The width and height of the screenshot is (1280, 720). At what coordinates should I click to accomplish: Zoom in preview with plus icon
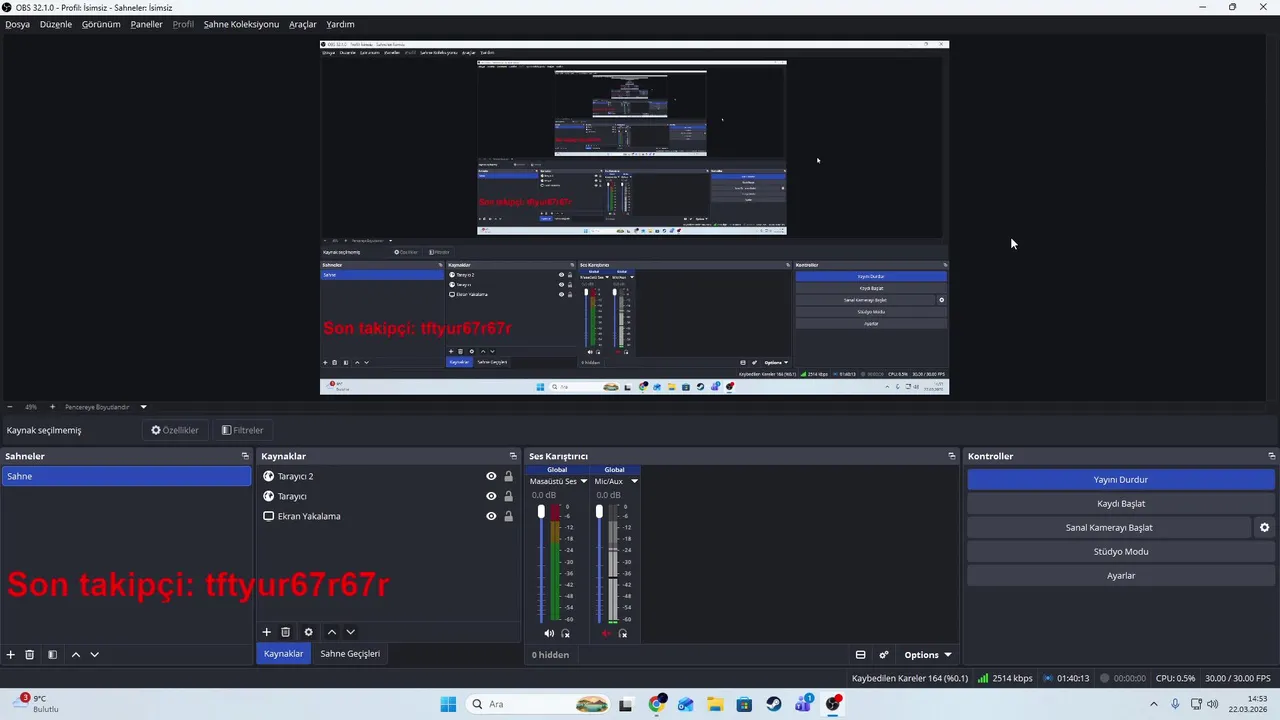52,407
